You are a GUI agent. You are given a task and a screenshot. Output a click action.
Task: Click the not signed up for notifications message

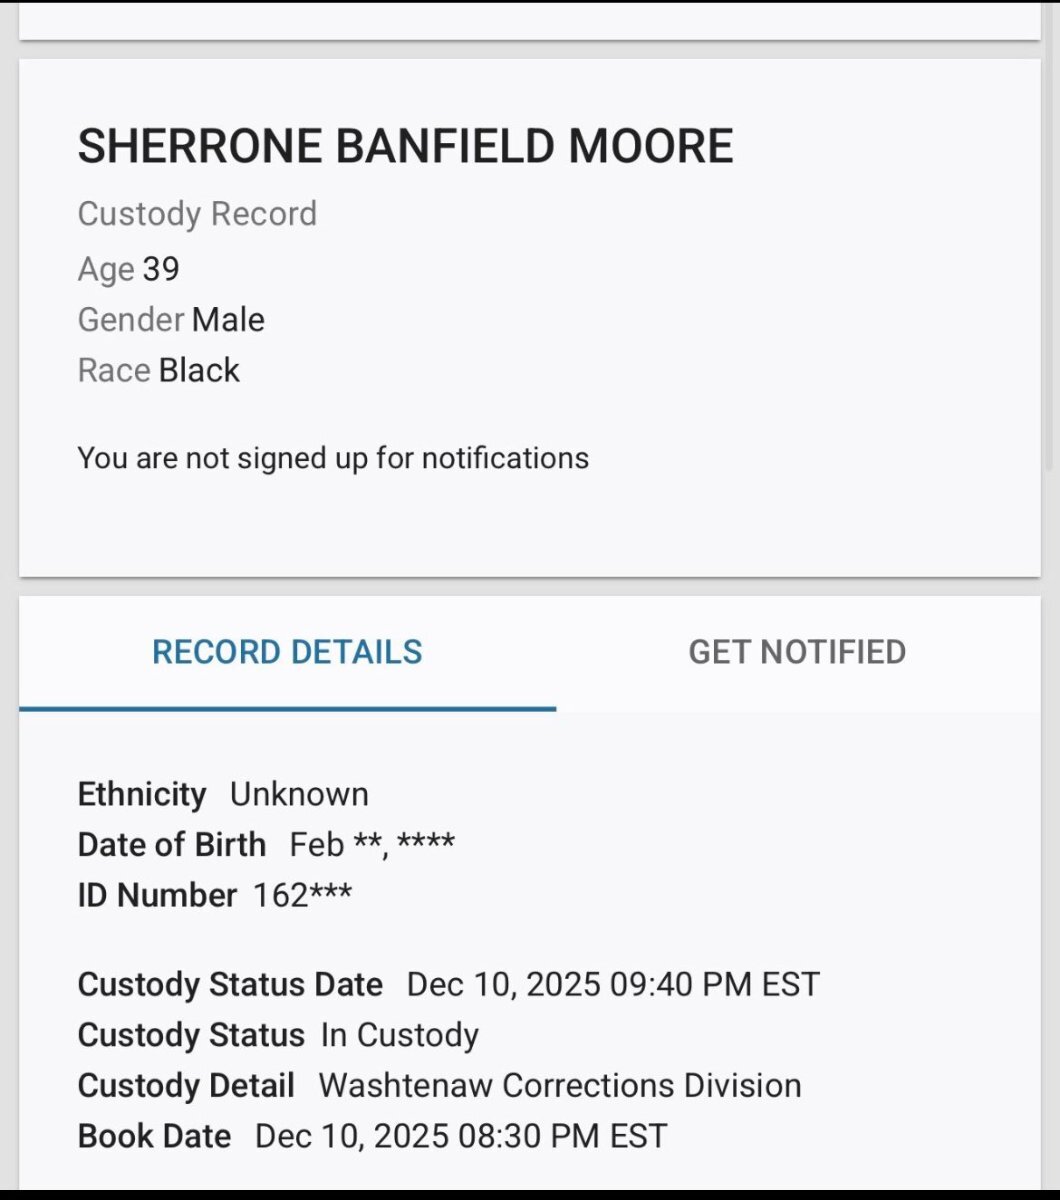[x=333, y=458]
